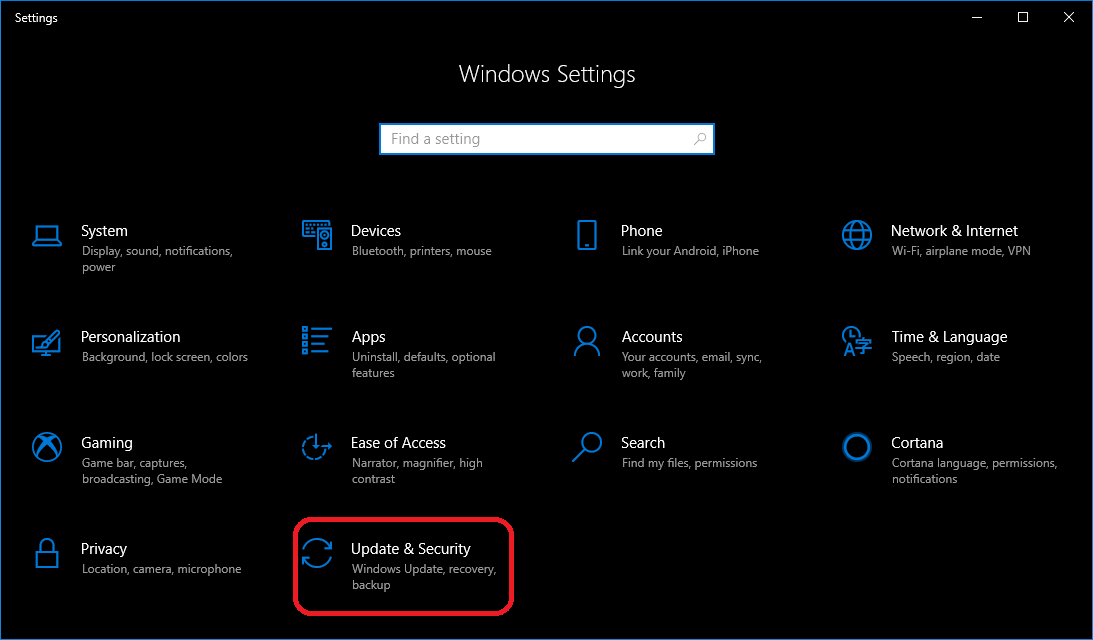Image resolution: width=1093 pixels, height=640 pixels.
Task: Click 'Location, camera, microphone' description
Action: pyautogui.click(x=161, y=569)
